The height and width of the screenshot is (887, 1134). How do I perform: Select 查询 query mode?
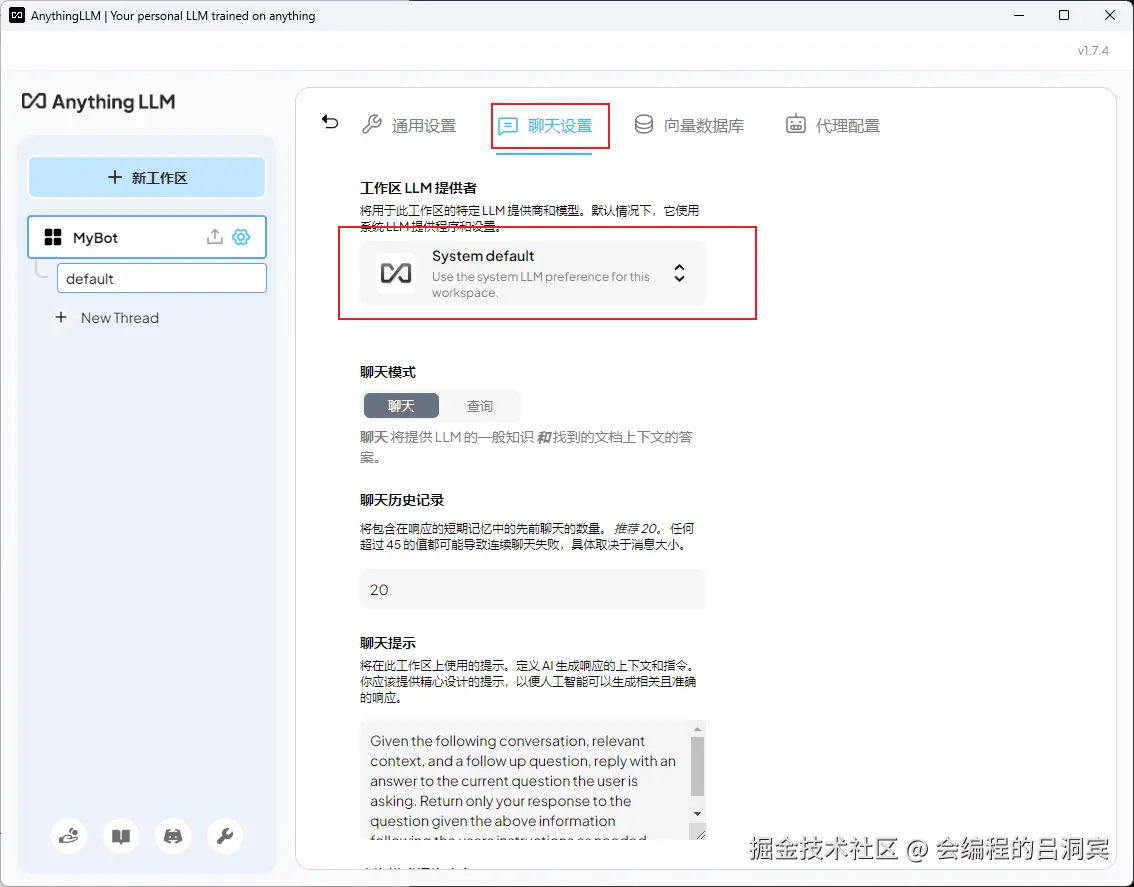tap(479, 406)
